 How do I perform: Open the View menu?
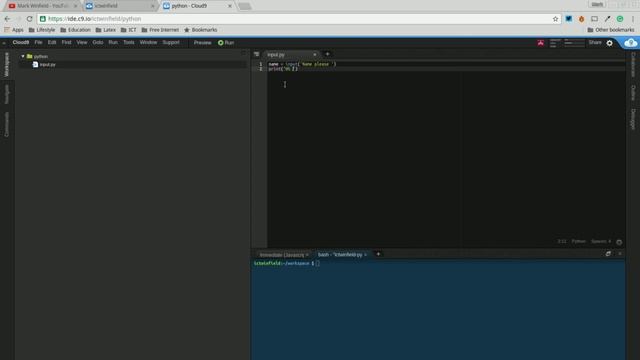(82, 42)
